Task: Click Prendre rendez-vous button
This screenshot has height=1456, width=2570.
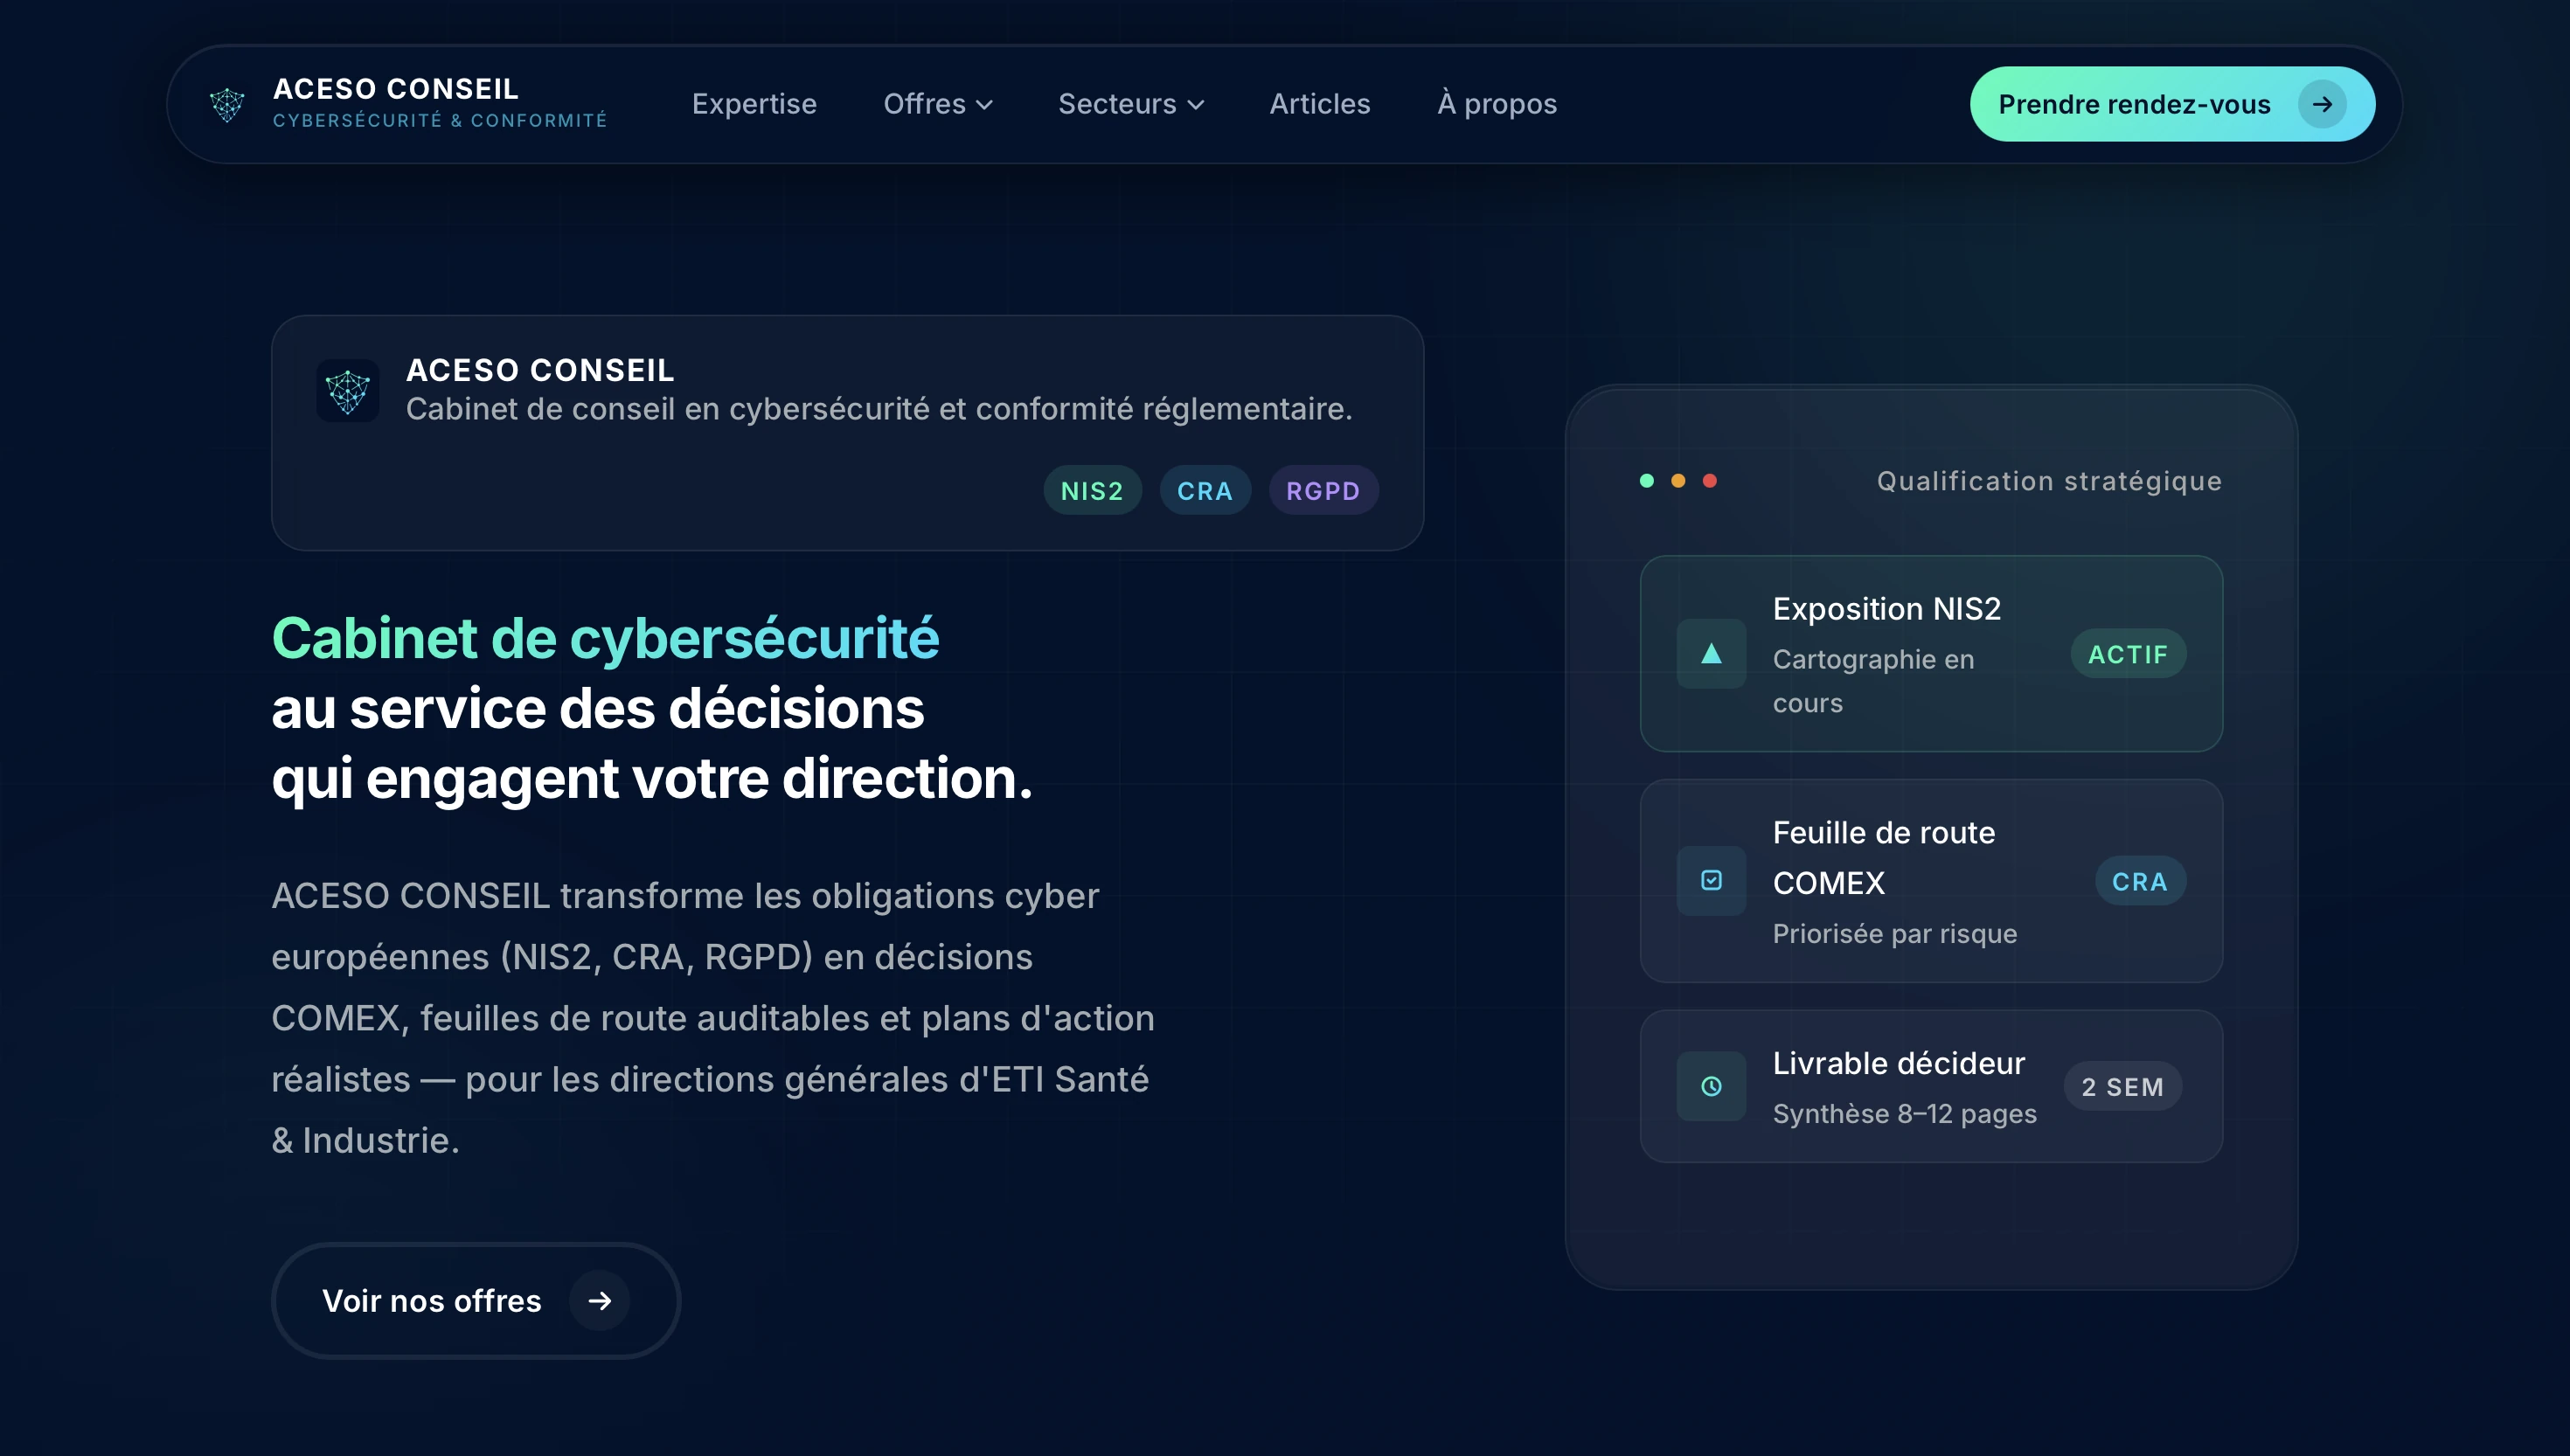Action: click(2172, 104)
